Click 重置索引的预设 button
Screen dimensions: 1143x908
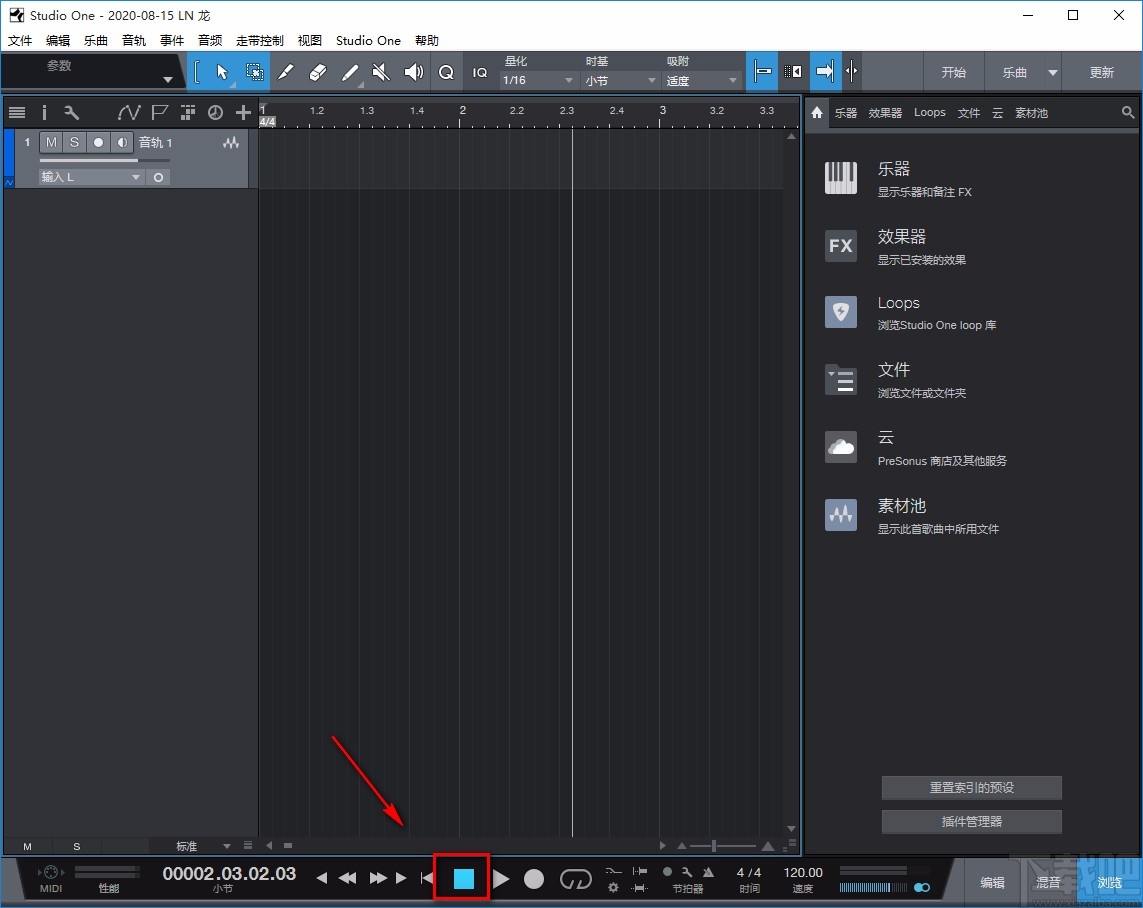coord(971,787)
